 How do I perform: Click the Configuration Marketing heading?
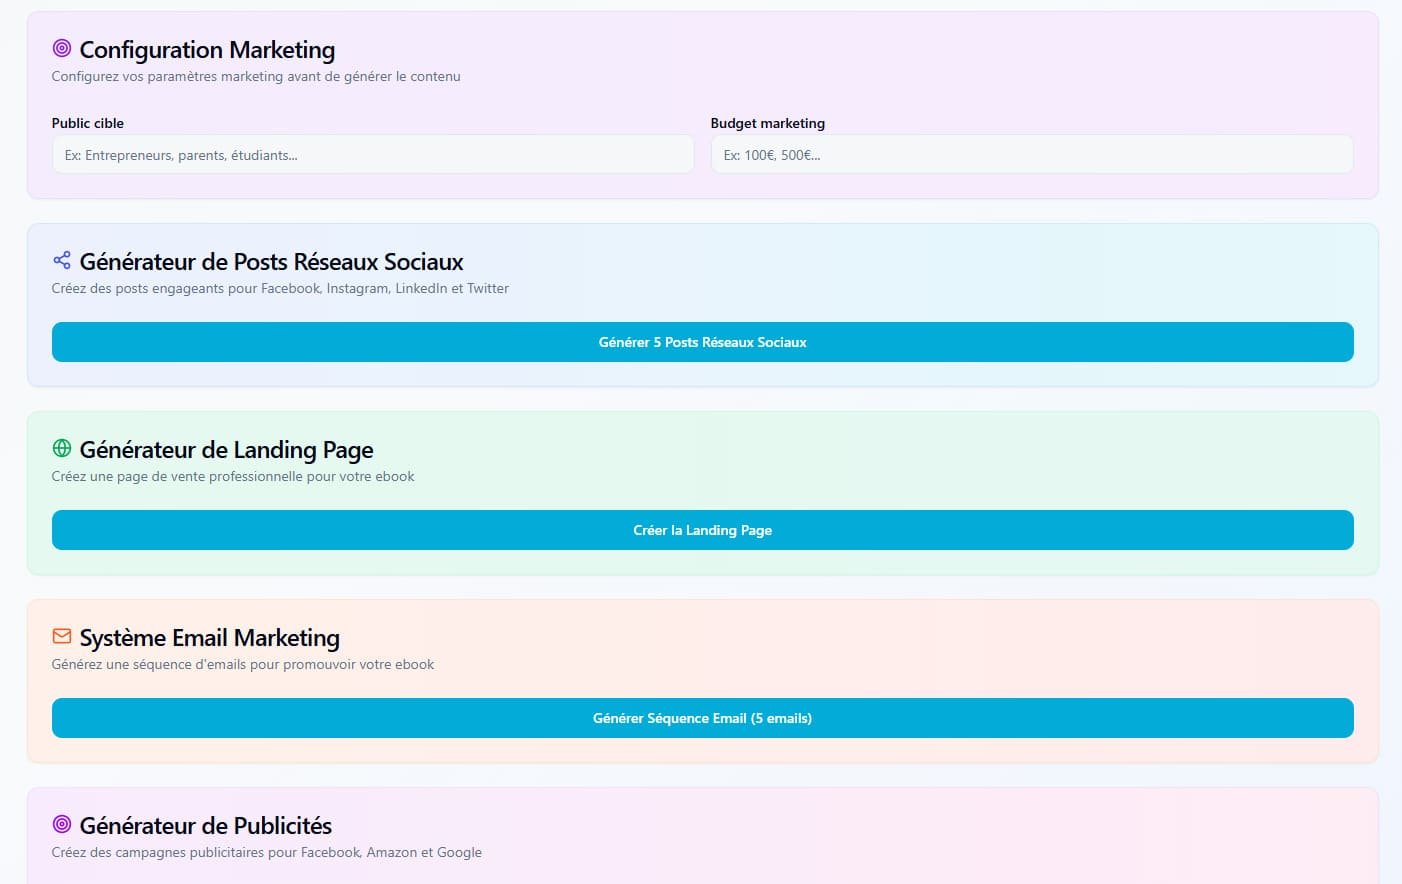[x=207, y=49]
